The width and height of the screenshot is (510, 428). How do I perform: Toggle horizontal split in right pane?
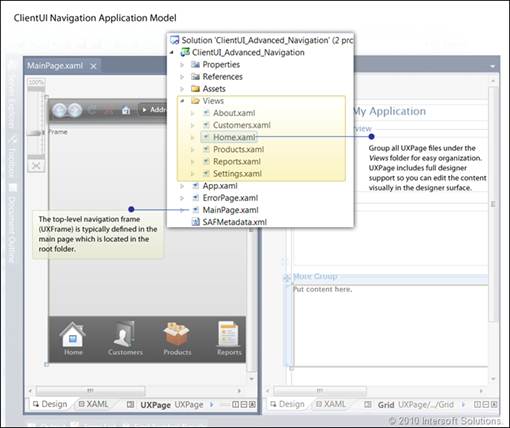click(486, 405)
